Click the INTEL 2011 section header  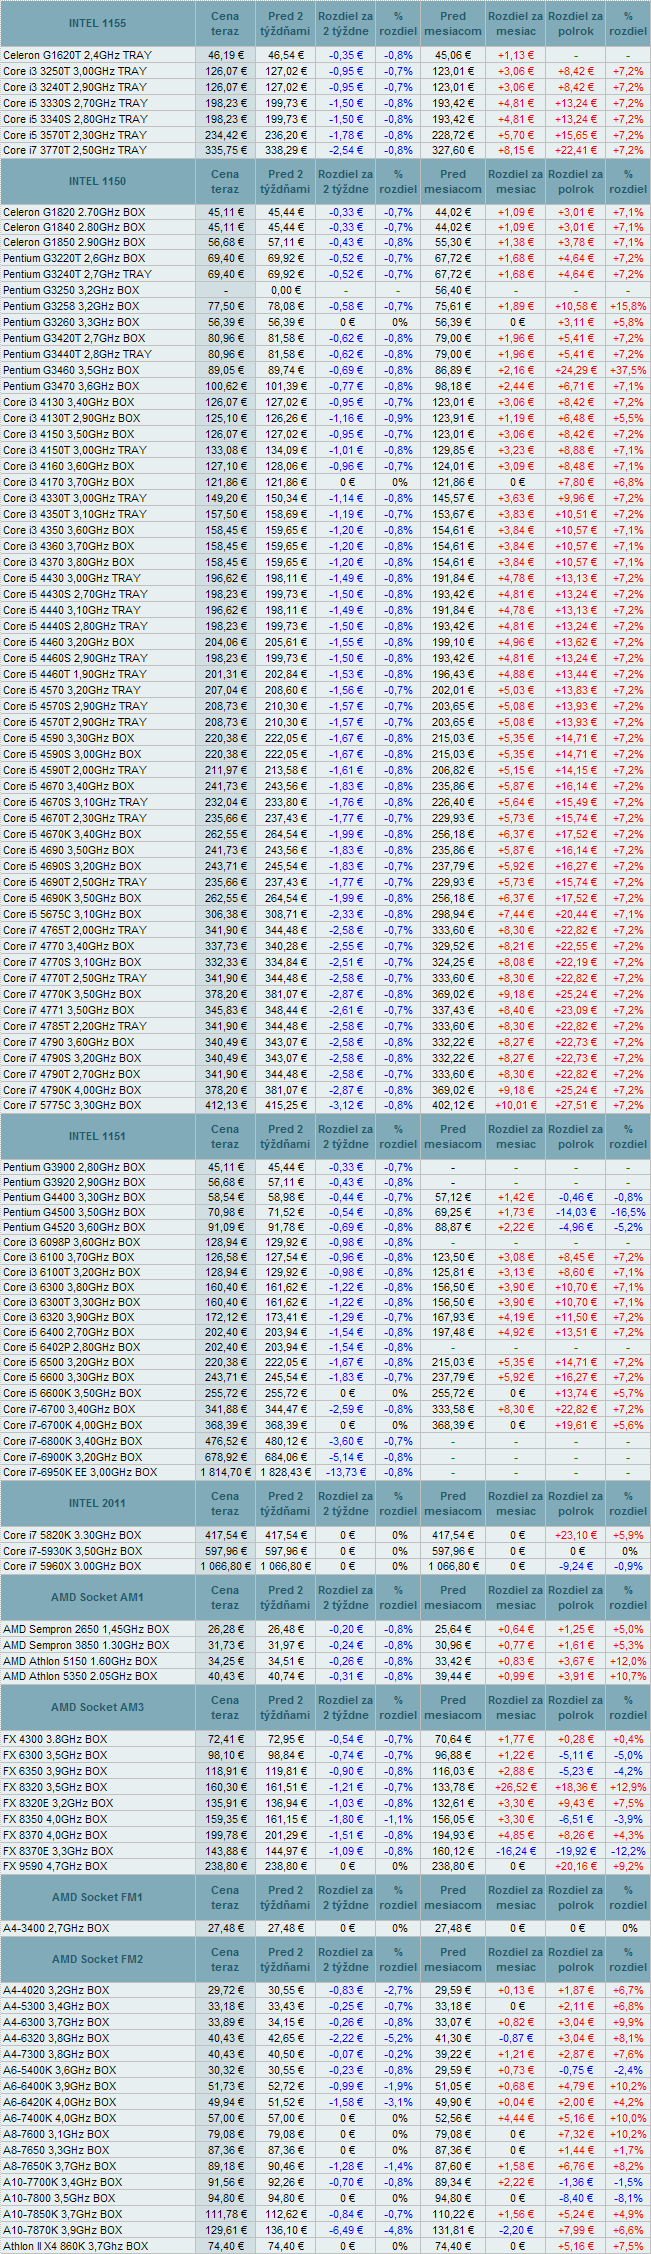point(98,1503)
